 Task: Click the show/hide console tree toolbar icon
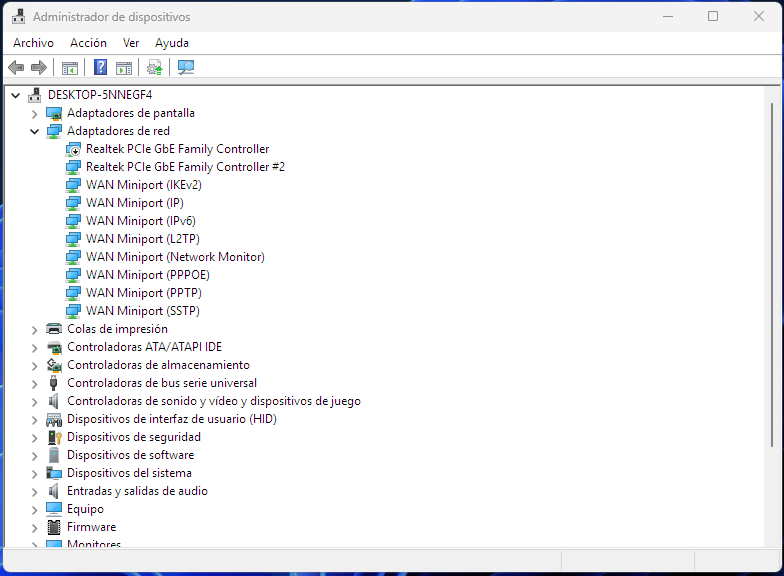point(70,67)
